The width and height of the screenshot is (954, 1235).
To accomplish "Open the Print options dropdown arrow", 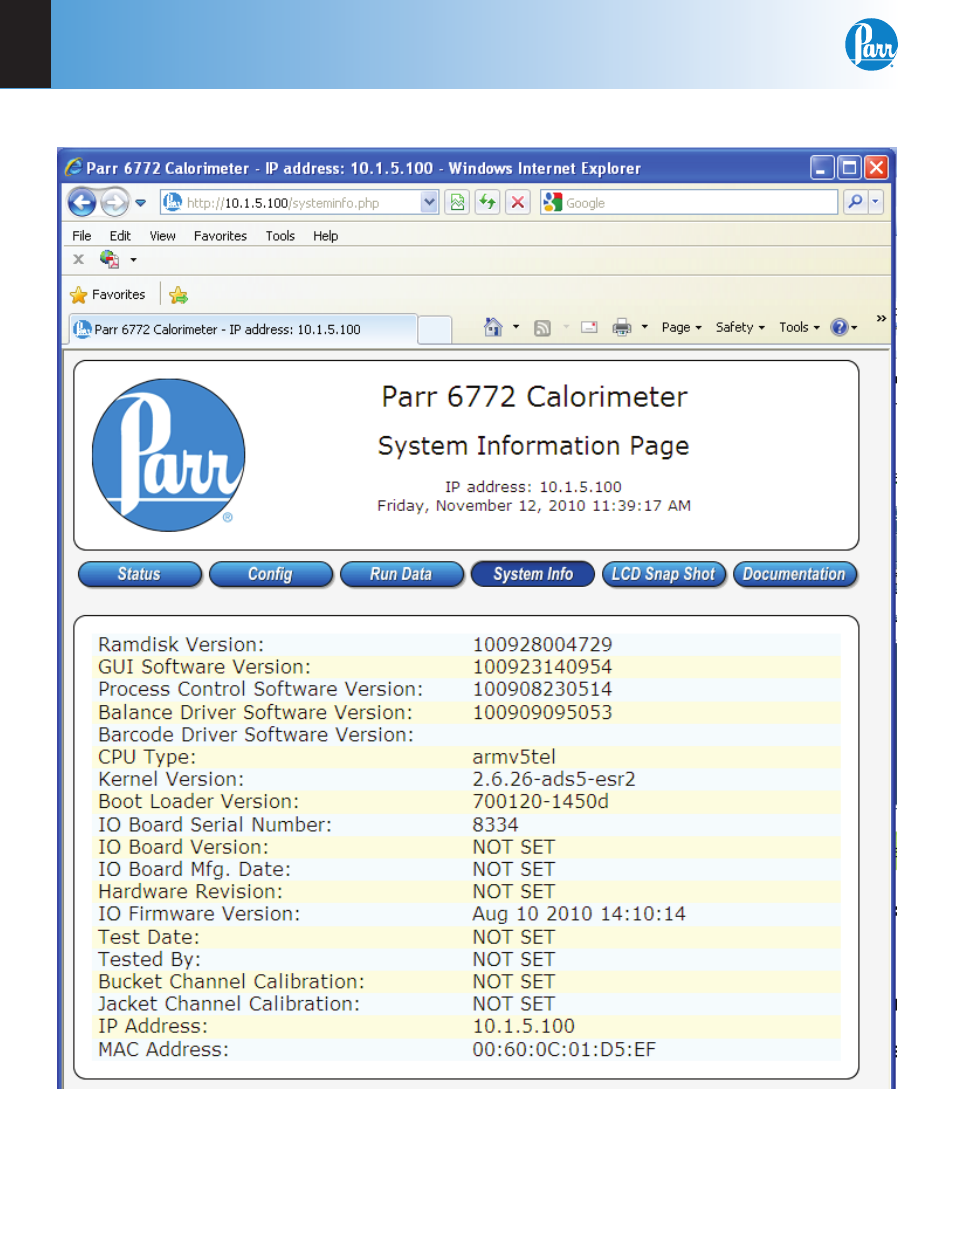I will 644,327.
